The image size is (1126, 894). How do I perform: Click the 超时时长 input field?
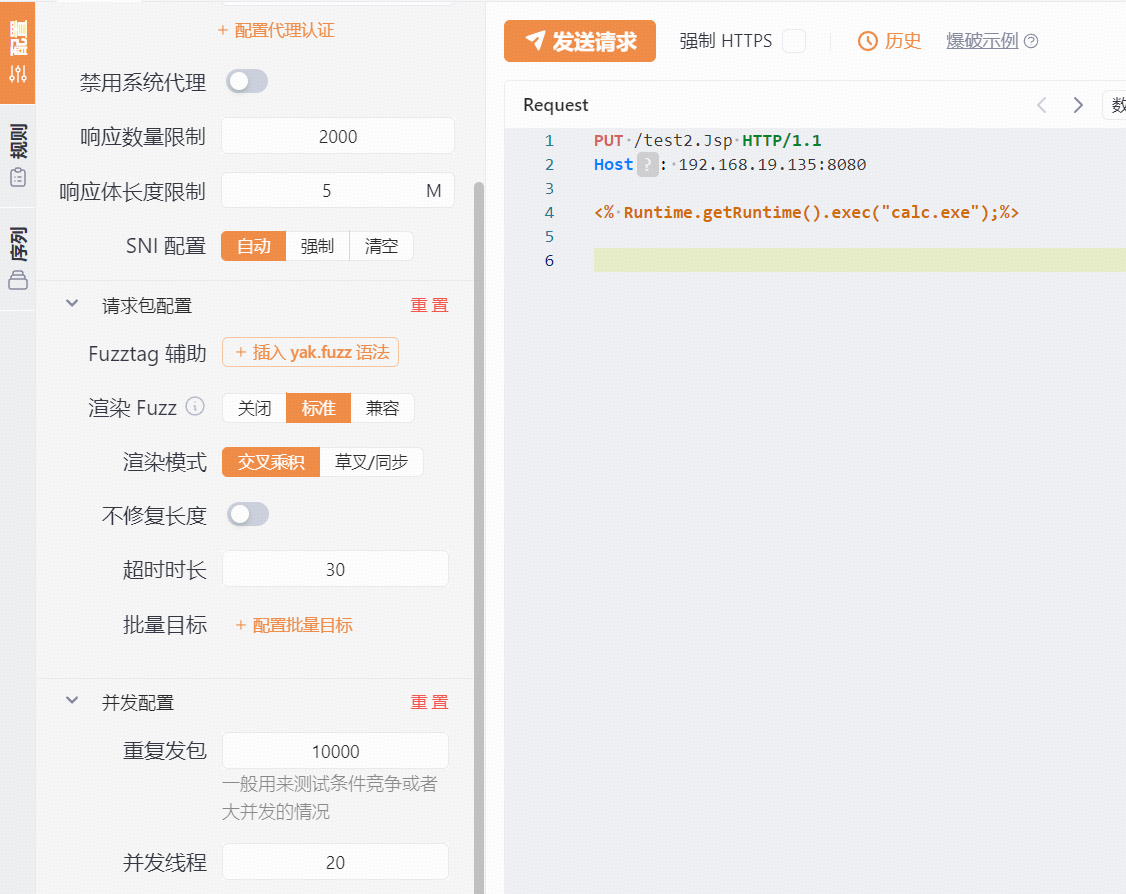pos(335,569)
